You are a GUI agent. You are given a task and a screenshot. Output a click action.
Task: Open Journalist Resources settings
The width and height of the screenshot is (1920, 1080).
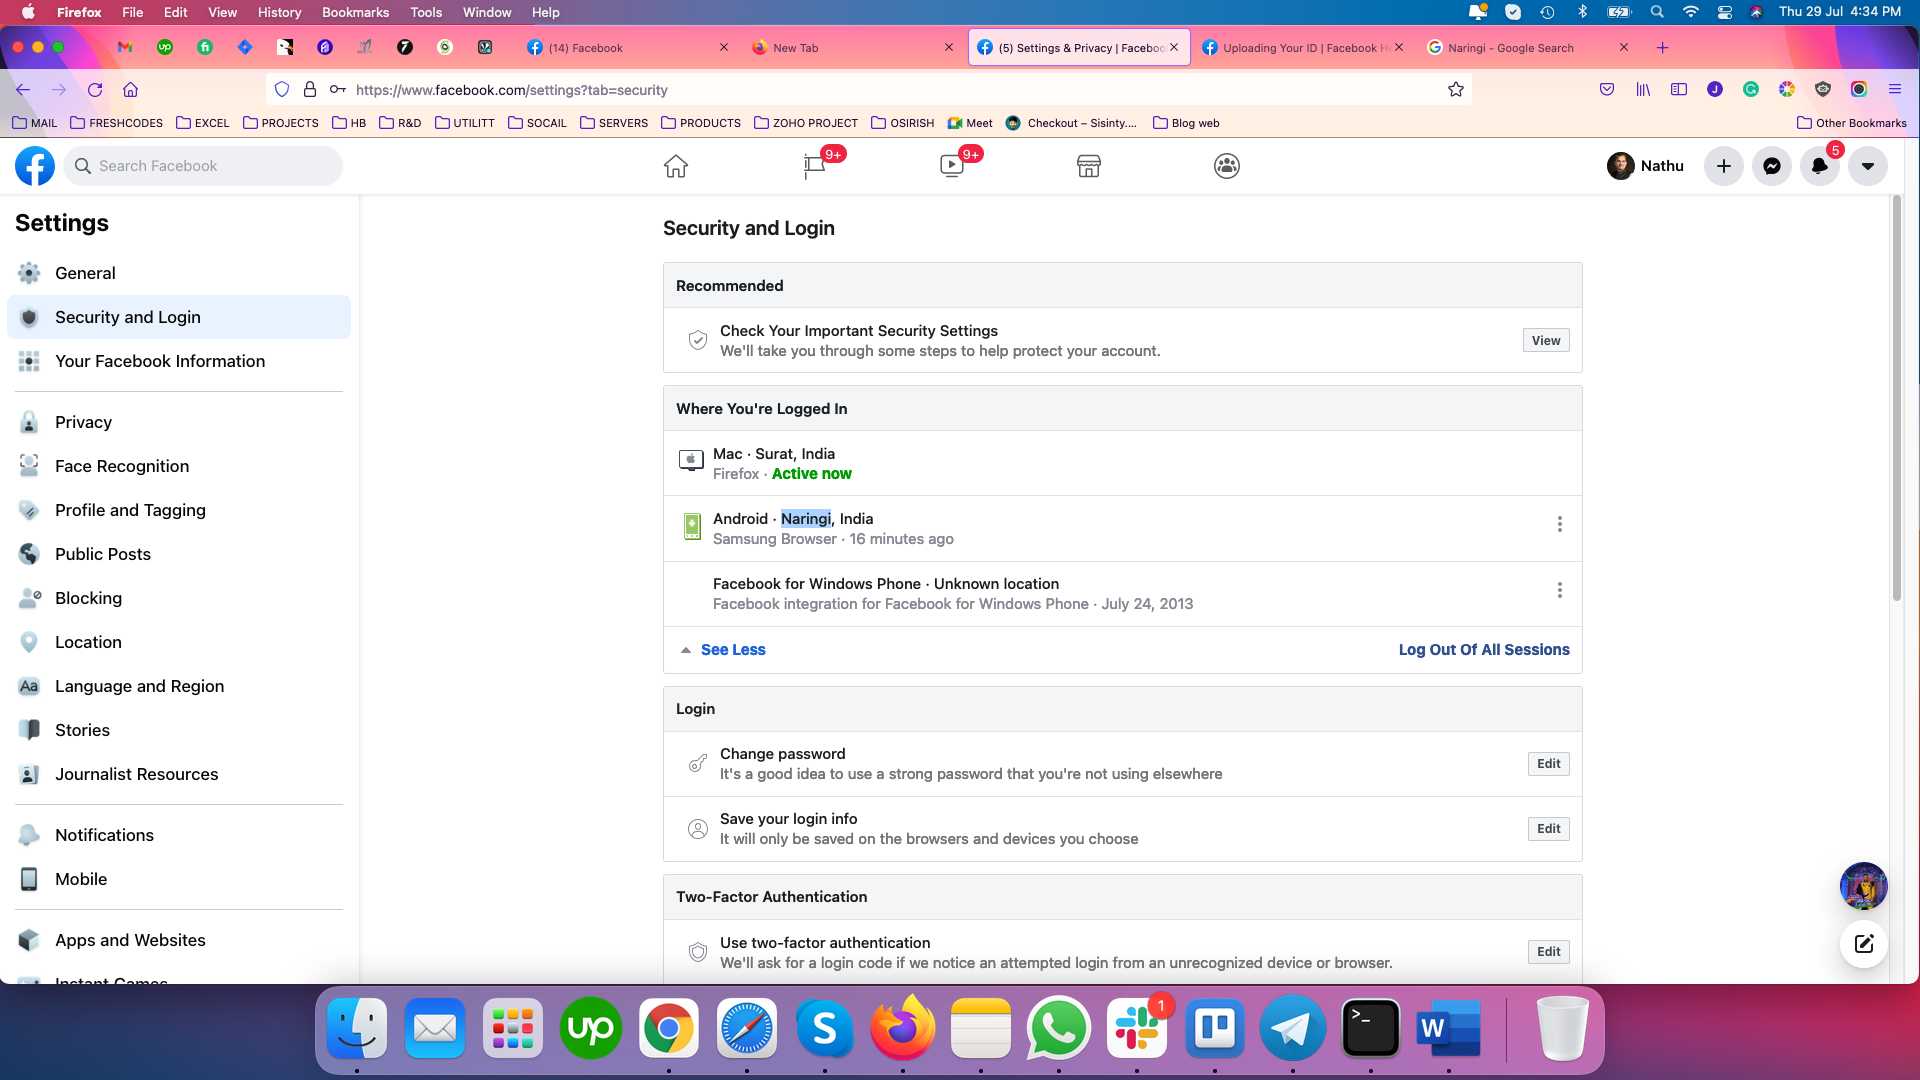point(179,774)
